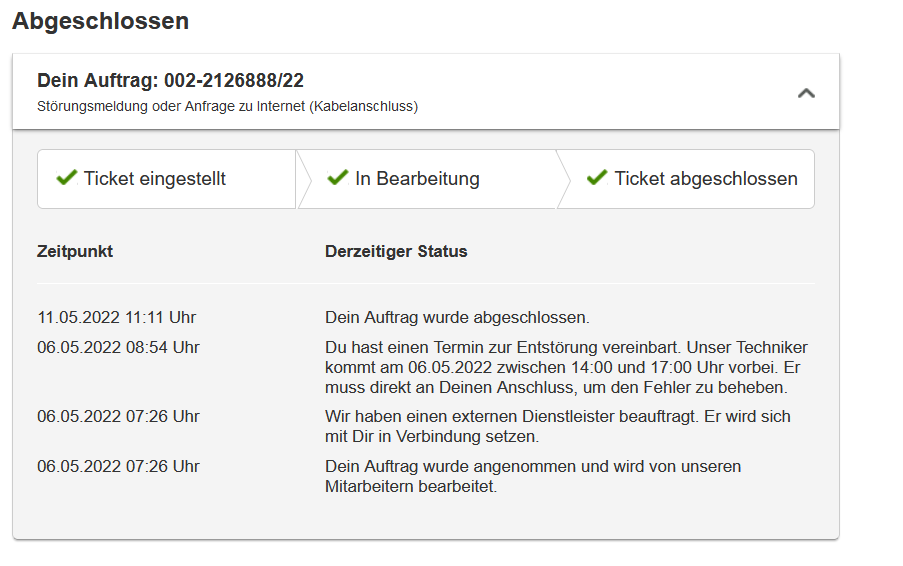Image resolution: width=903 pixels, height=566 pixels.
Task: Click the Zeitpunkt column header
Action: (x=75, y=251)
